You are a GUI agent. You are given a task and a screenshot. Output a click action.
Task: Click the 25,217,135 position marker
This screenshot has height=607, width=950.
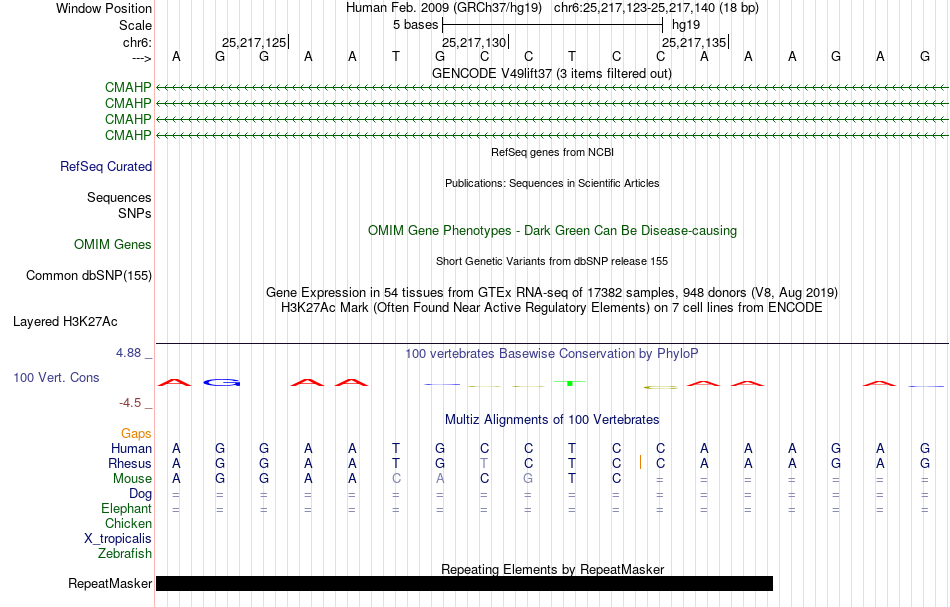click(x=695, y=42)
